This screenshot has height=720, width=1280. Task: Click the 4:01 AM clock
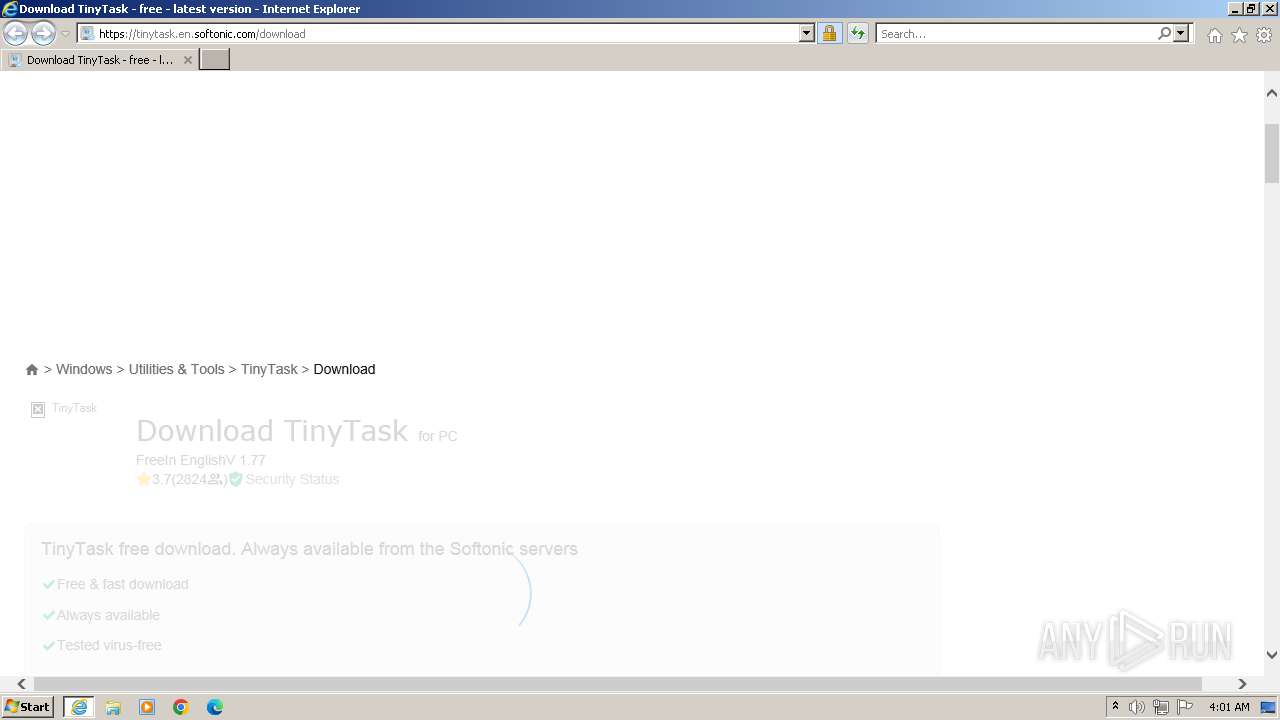(1229, 707)
